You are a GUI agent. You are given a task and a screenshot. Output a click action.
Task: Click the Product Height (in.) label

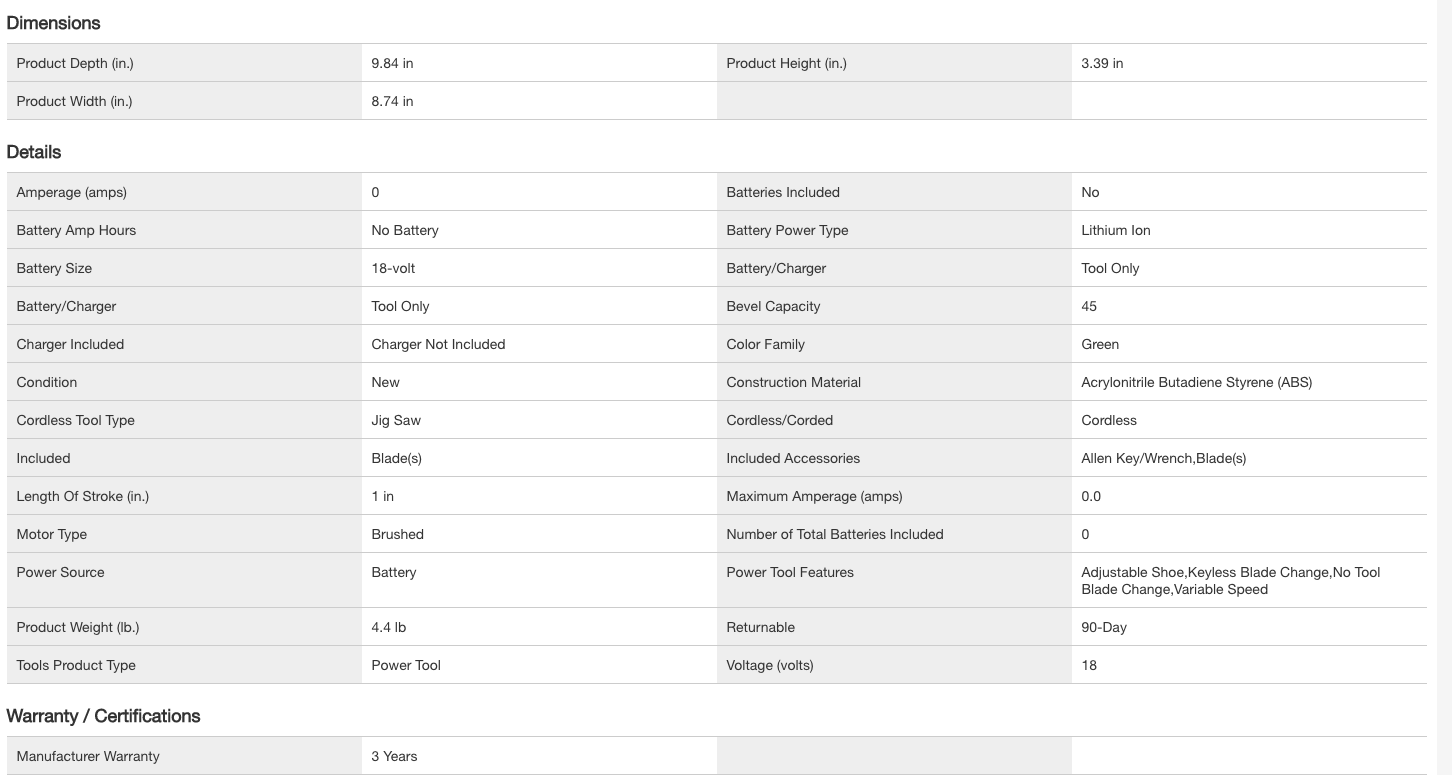786,63
